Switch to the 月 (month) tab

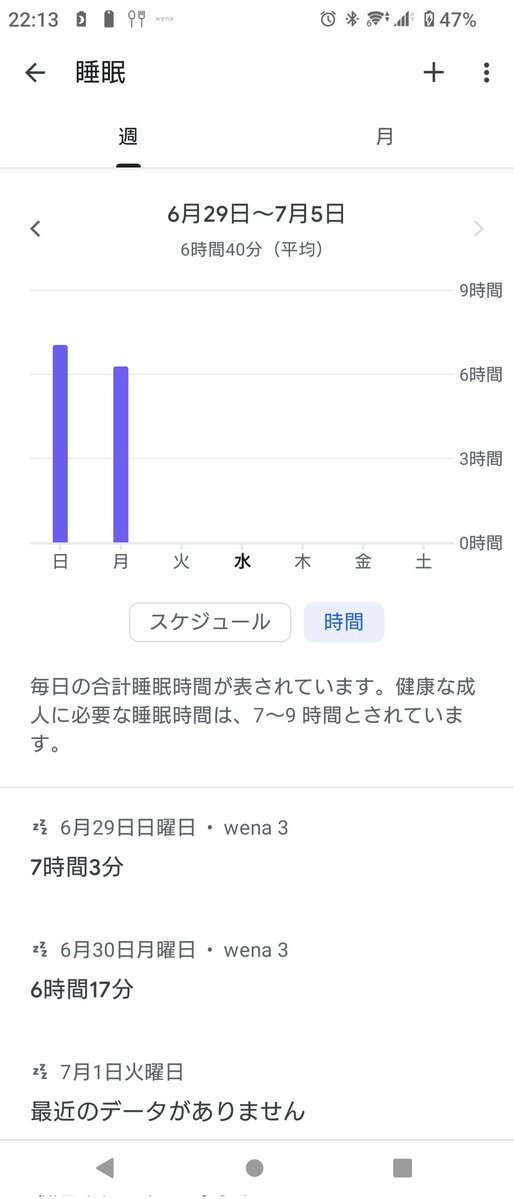[386, 137]
